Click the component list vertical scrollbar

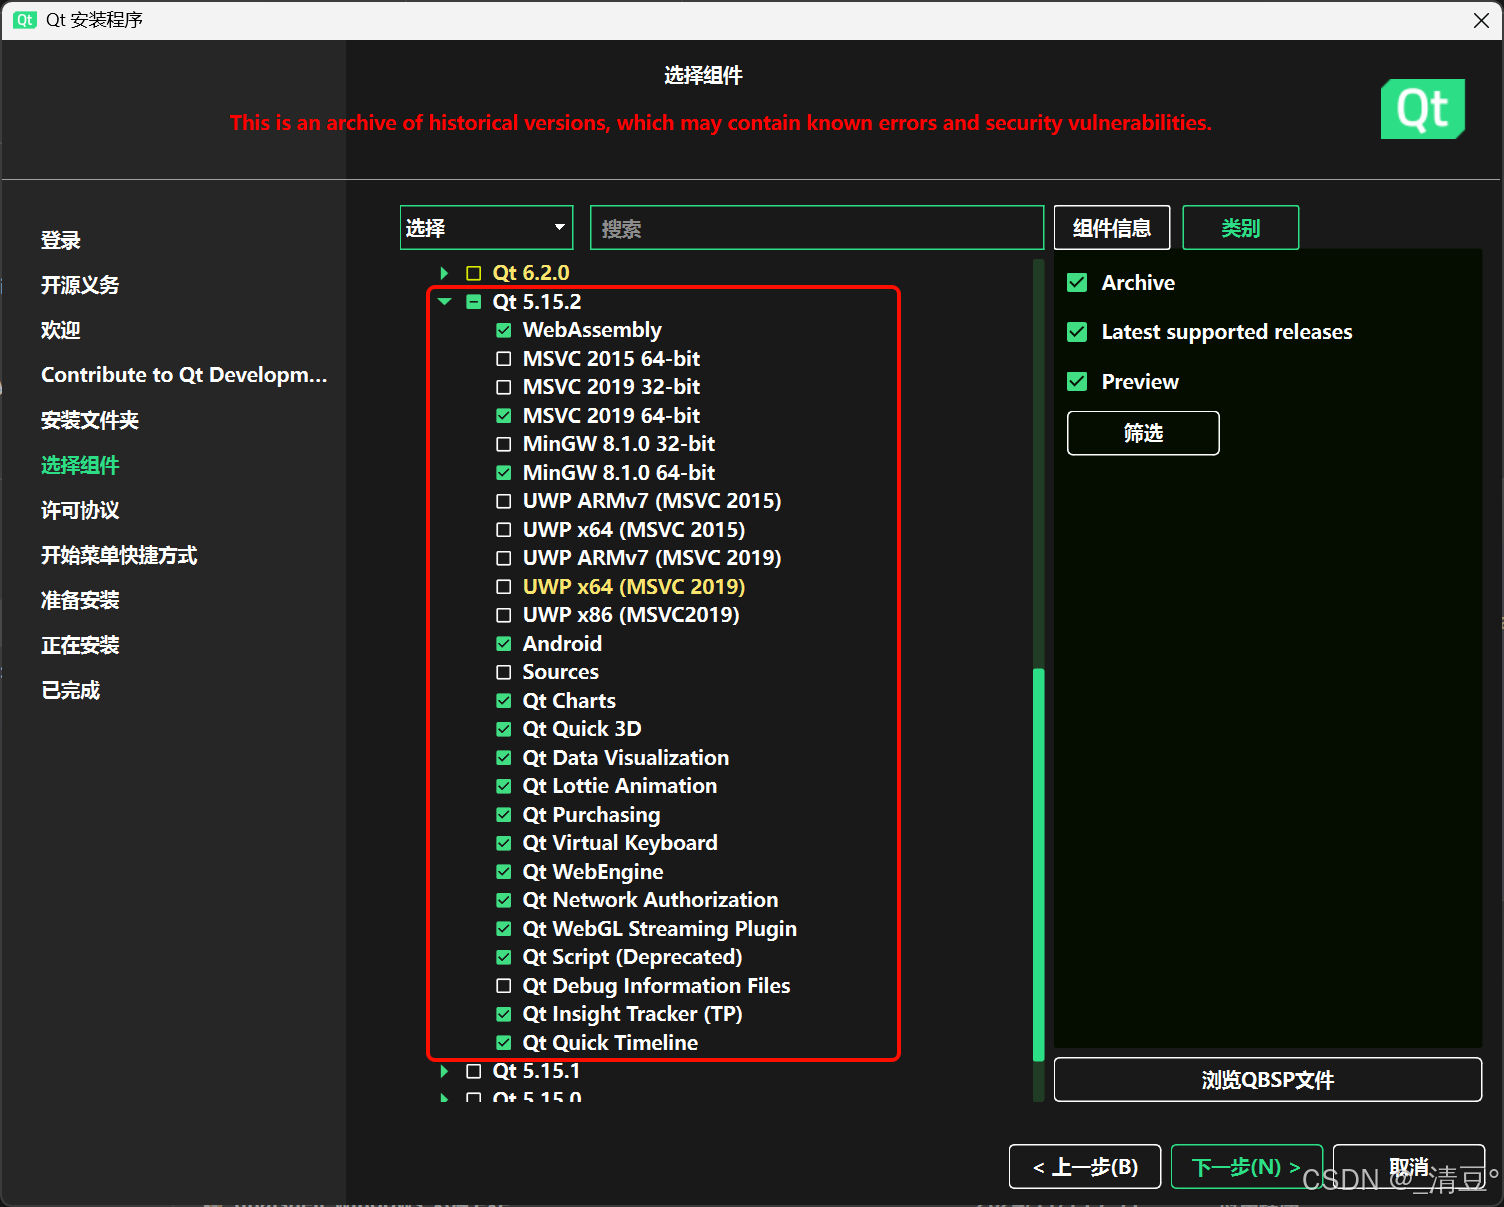(x=1038, y=864)
